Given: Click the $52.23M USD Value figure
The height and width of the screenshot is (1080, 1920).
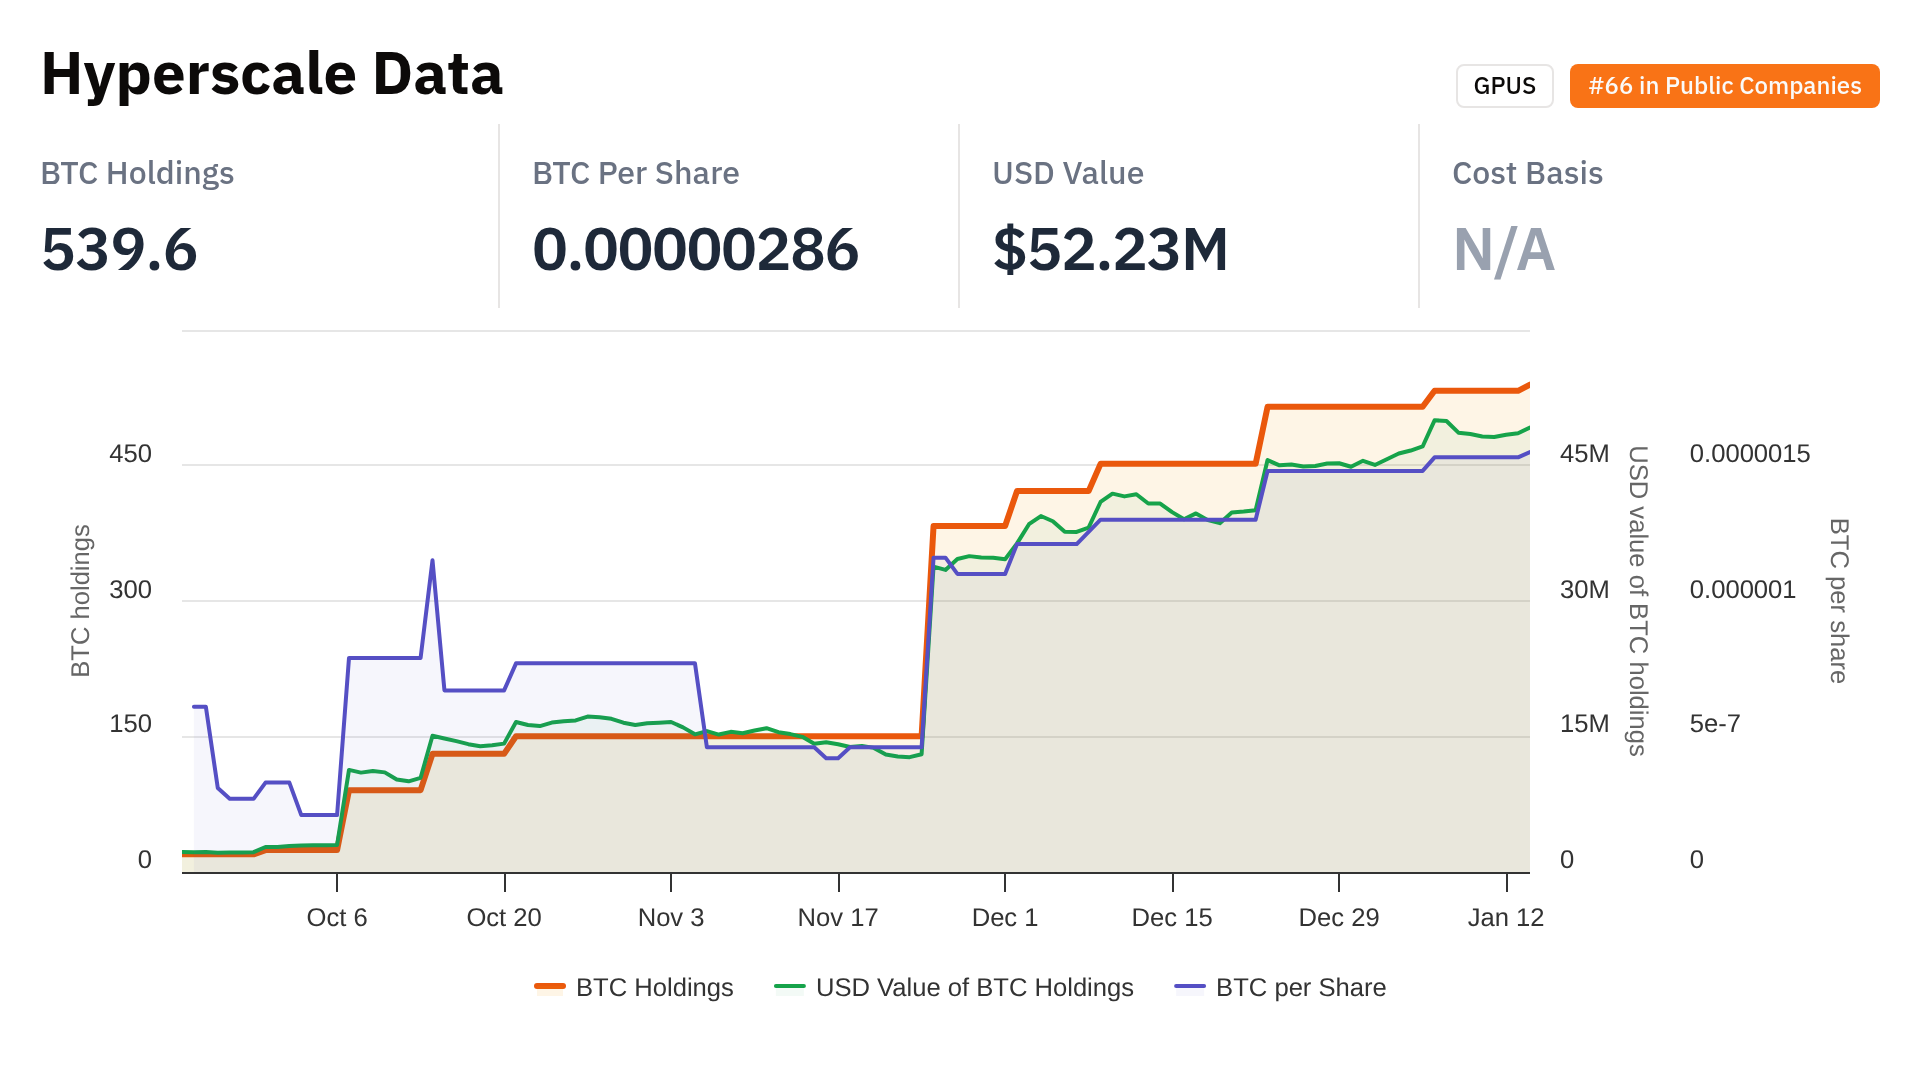Looking at the screenshot, I should tap(1110, 249).
